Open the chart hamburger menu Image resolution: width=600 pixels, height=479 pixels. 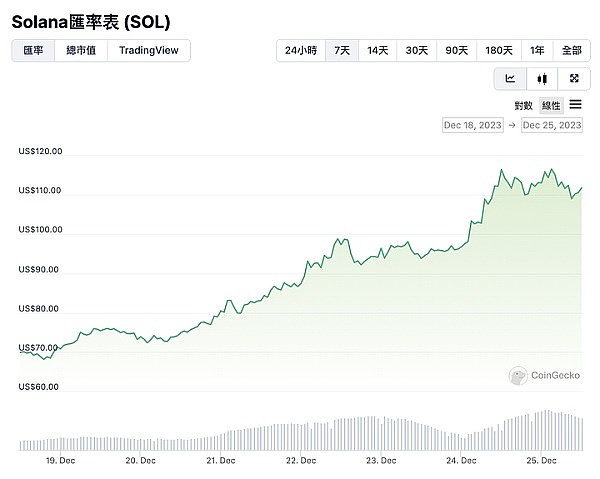(576, 105)
